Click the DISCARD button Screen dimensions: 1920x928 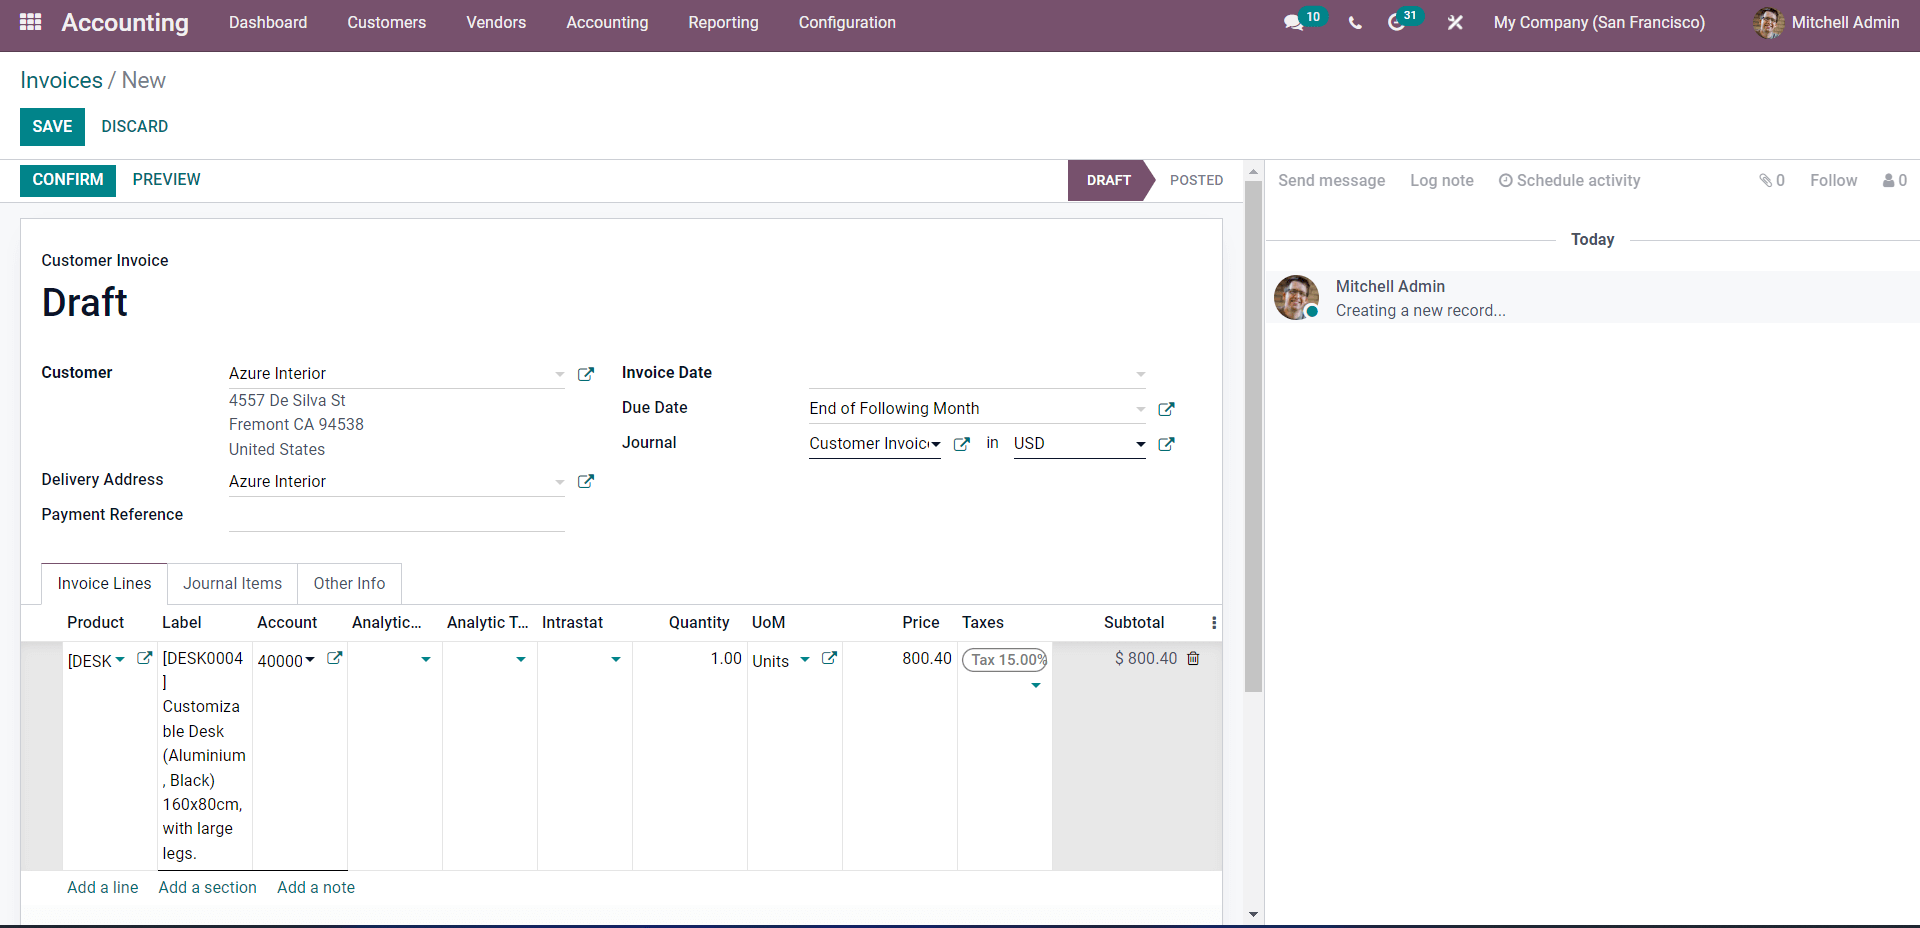pyautogui.click(x=135, y=127)
